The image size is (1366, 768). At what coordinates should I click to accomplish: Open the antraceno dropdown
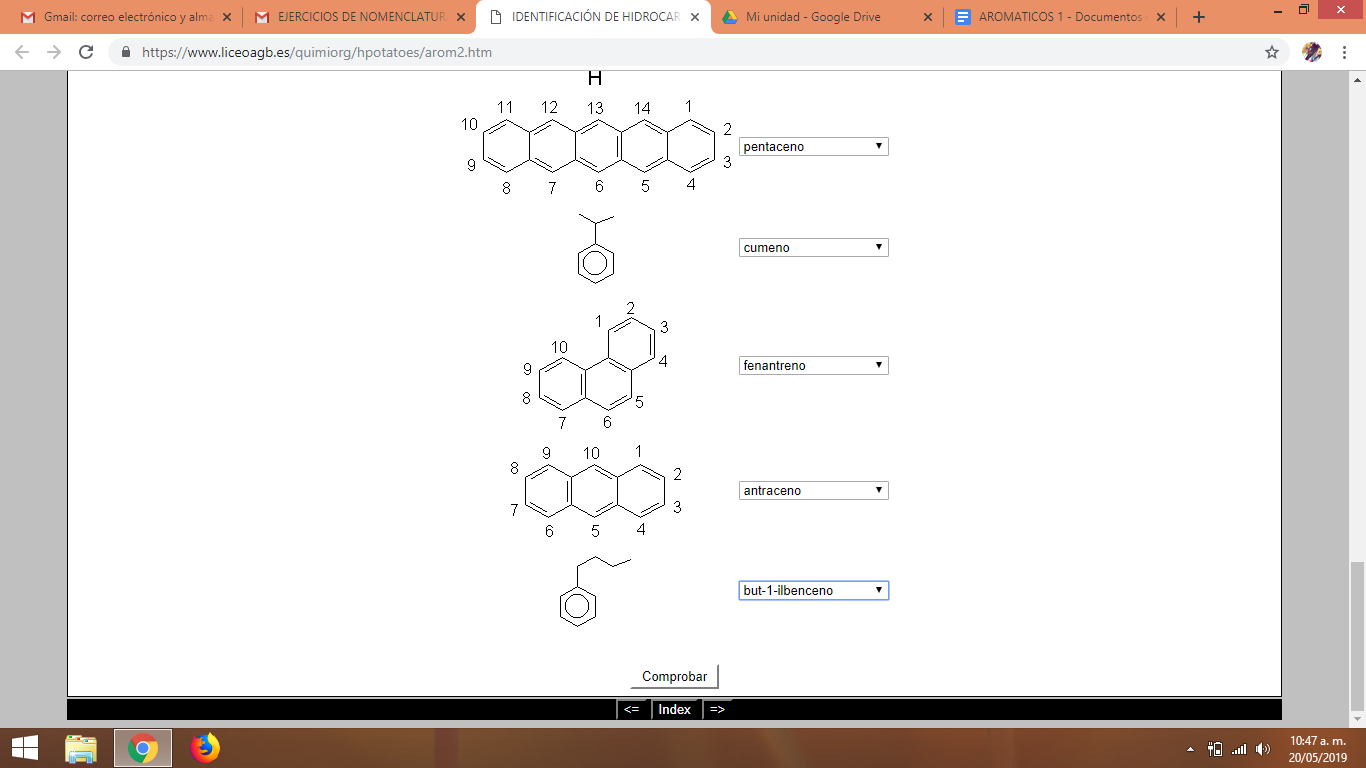813,490
